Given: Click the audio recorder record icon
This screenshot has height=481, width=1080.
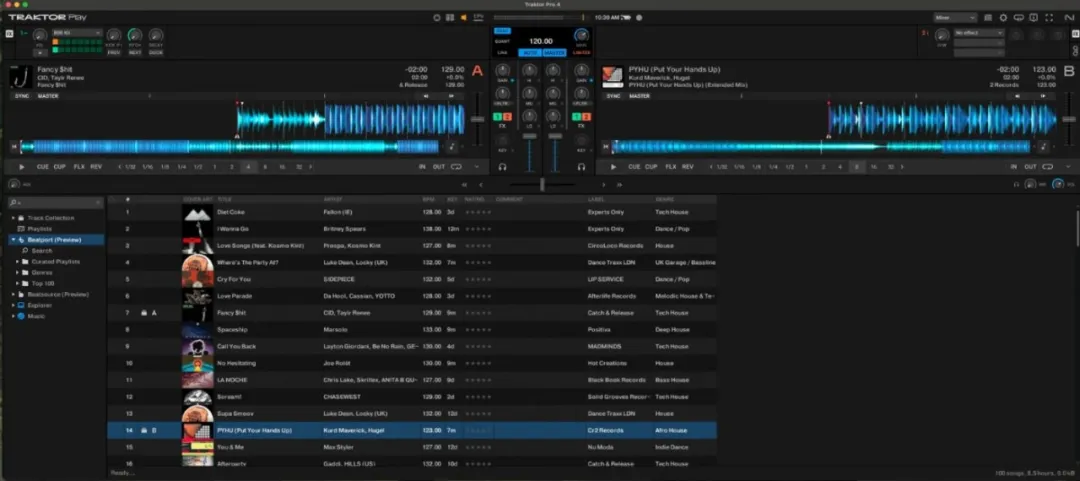Looking at the screenshot, I should [638, 17].
